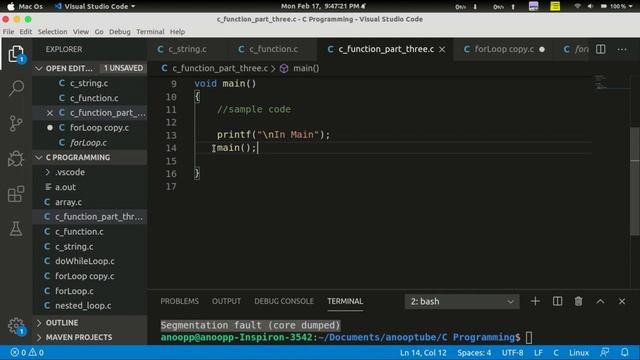Collapse the C Programming folder section

point(39,157)
